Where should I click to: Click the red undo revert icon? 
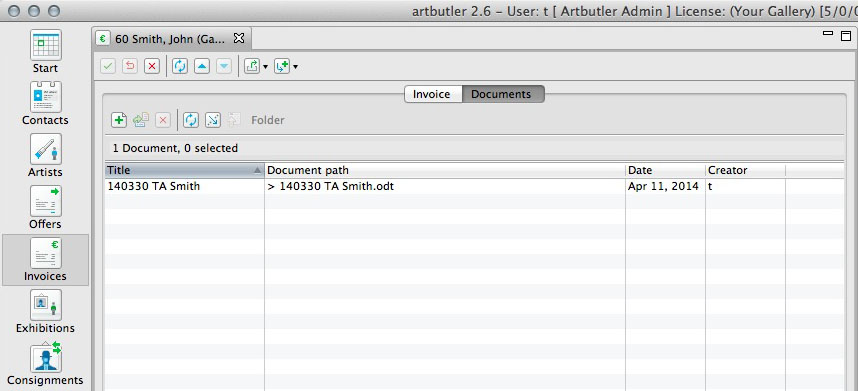pyautogui.click(x=130, y=67)
